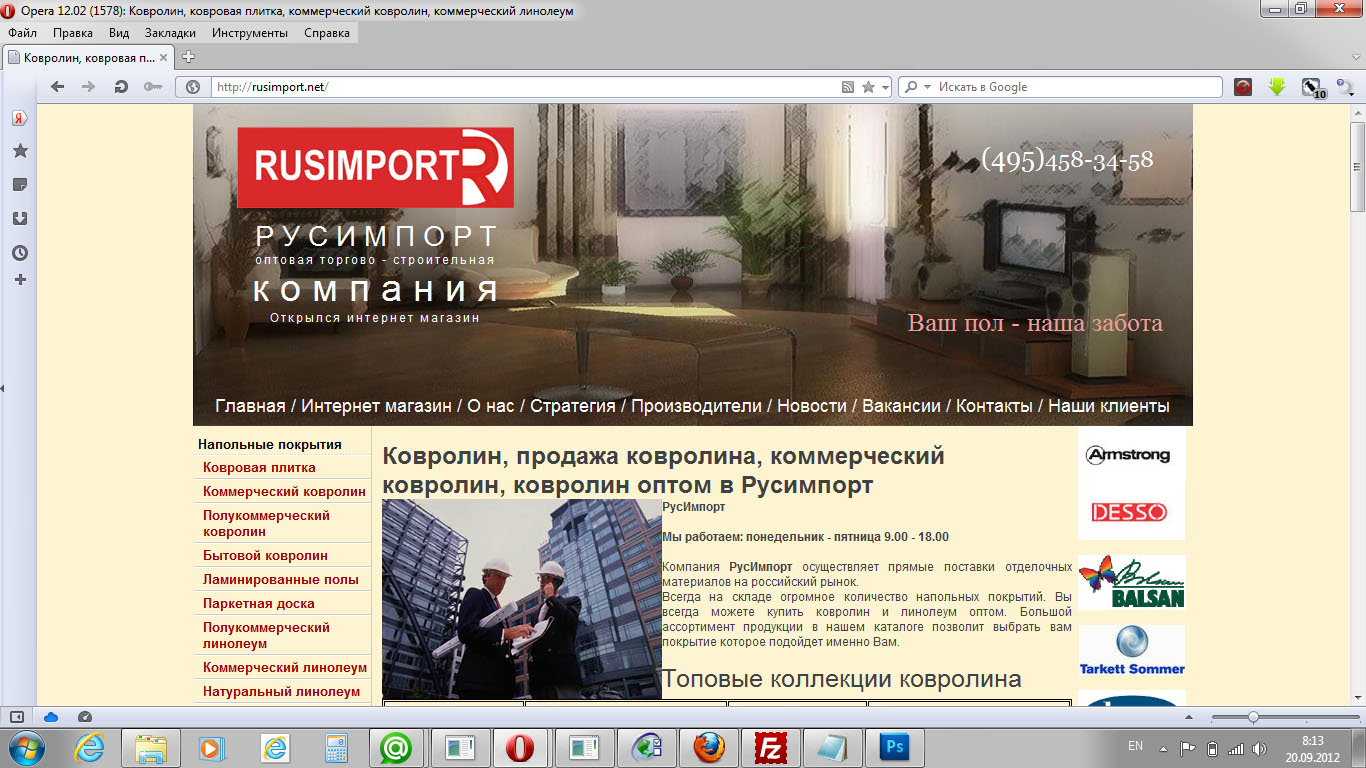Open the Yandex panel in Opera sidebar
This screenshot has width=1366, height=768.
tap(19, 118)
